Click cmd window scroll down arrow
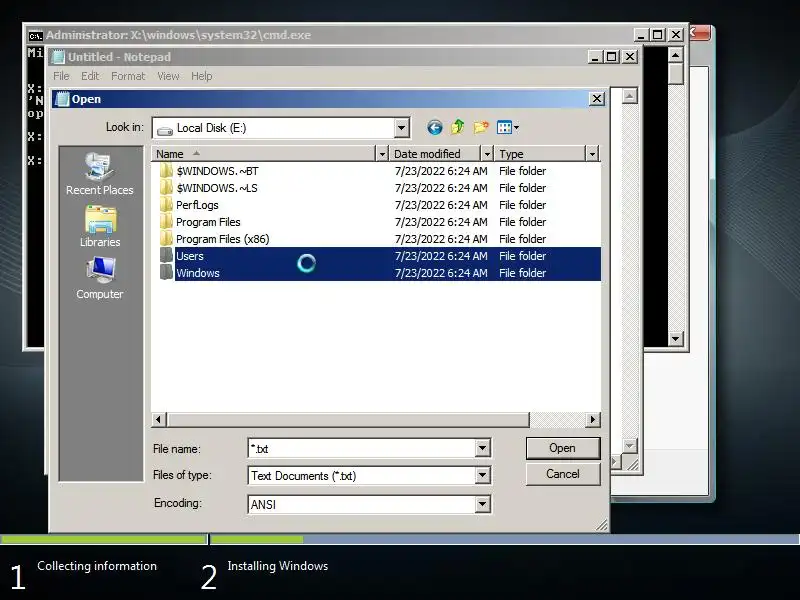This screenshot has height=600, width=800. [x=676, y=338]
